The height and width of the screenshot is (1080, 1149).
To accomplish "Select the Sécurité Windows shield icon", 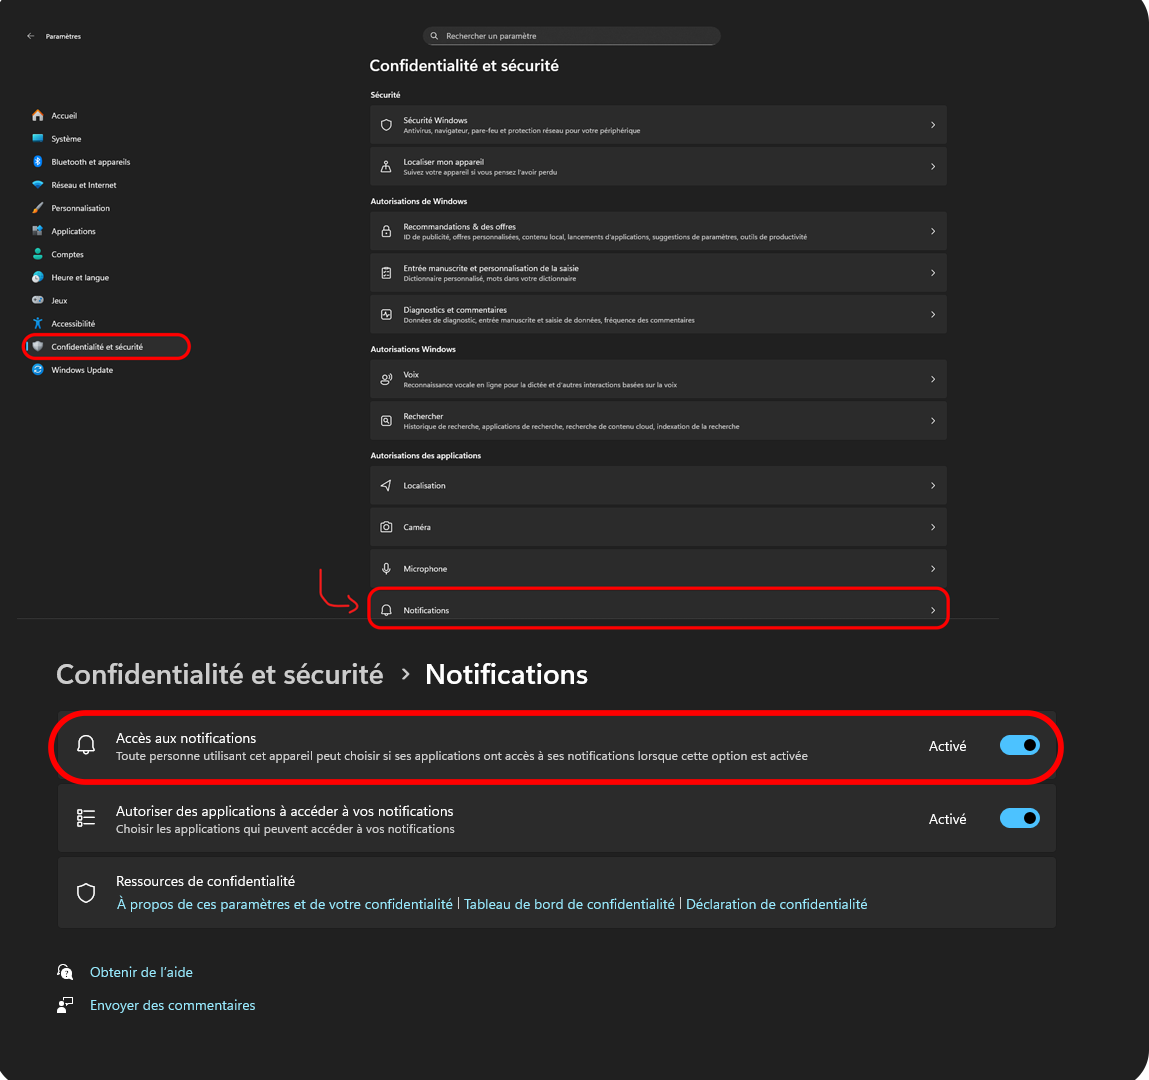I will (386, 124).
